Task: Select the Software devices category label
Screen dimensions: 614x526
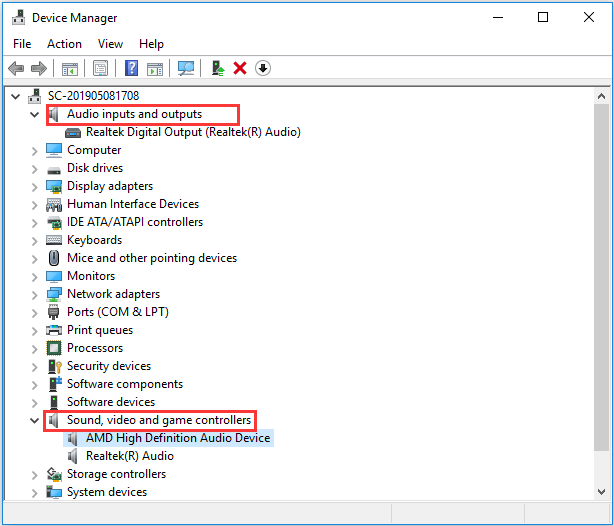Action: [111, 402]
